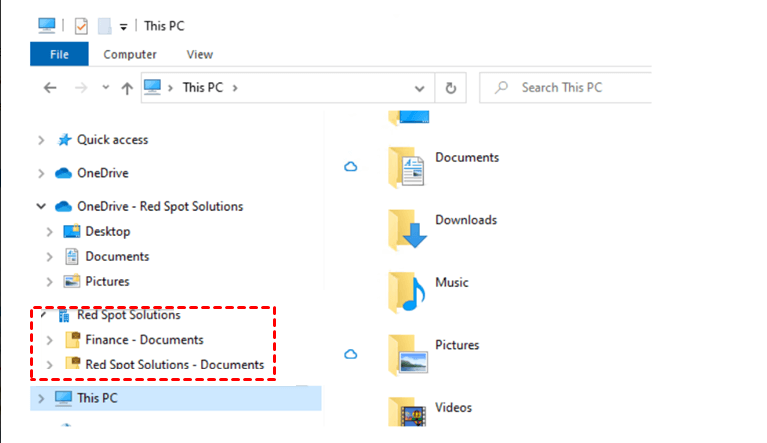Click the search magnifier icon
Image resolution: width=767 pixels, height=443 pixels.
tap(501, 88)
